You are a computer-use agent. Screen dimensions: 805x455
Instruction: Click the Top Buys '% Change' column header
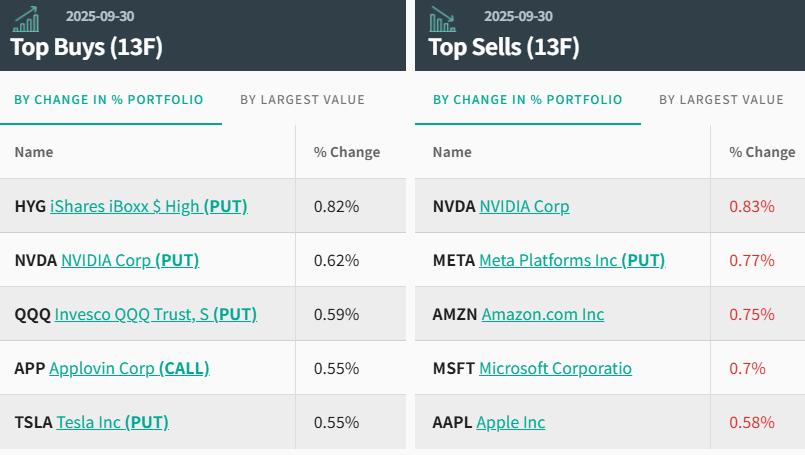click(346, 153)
